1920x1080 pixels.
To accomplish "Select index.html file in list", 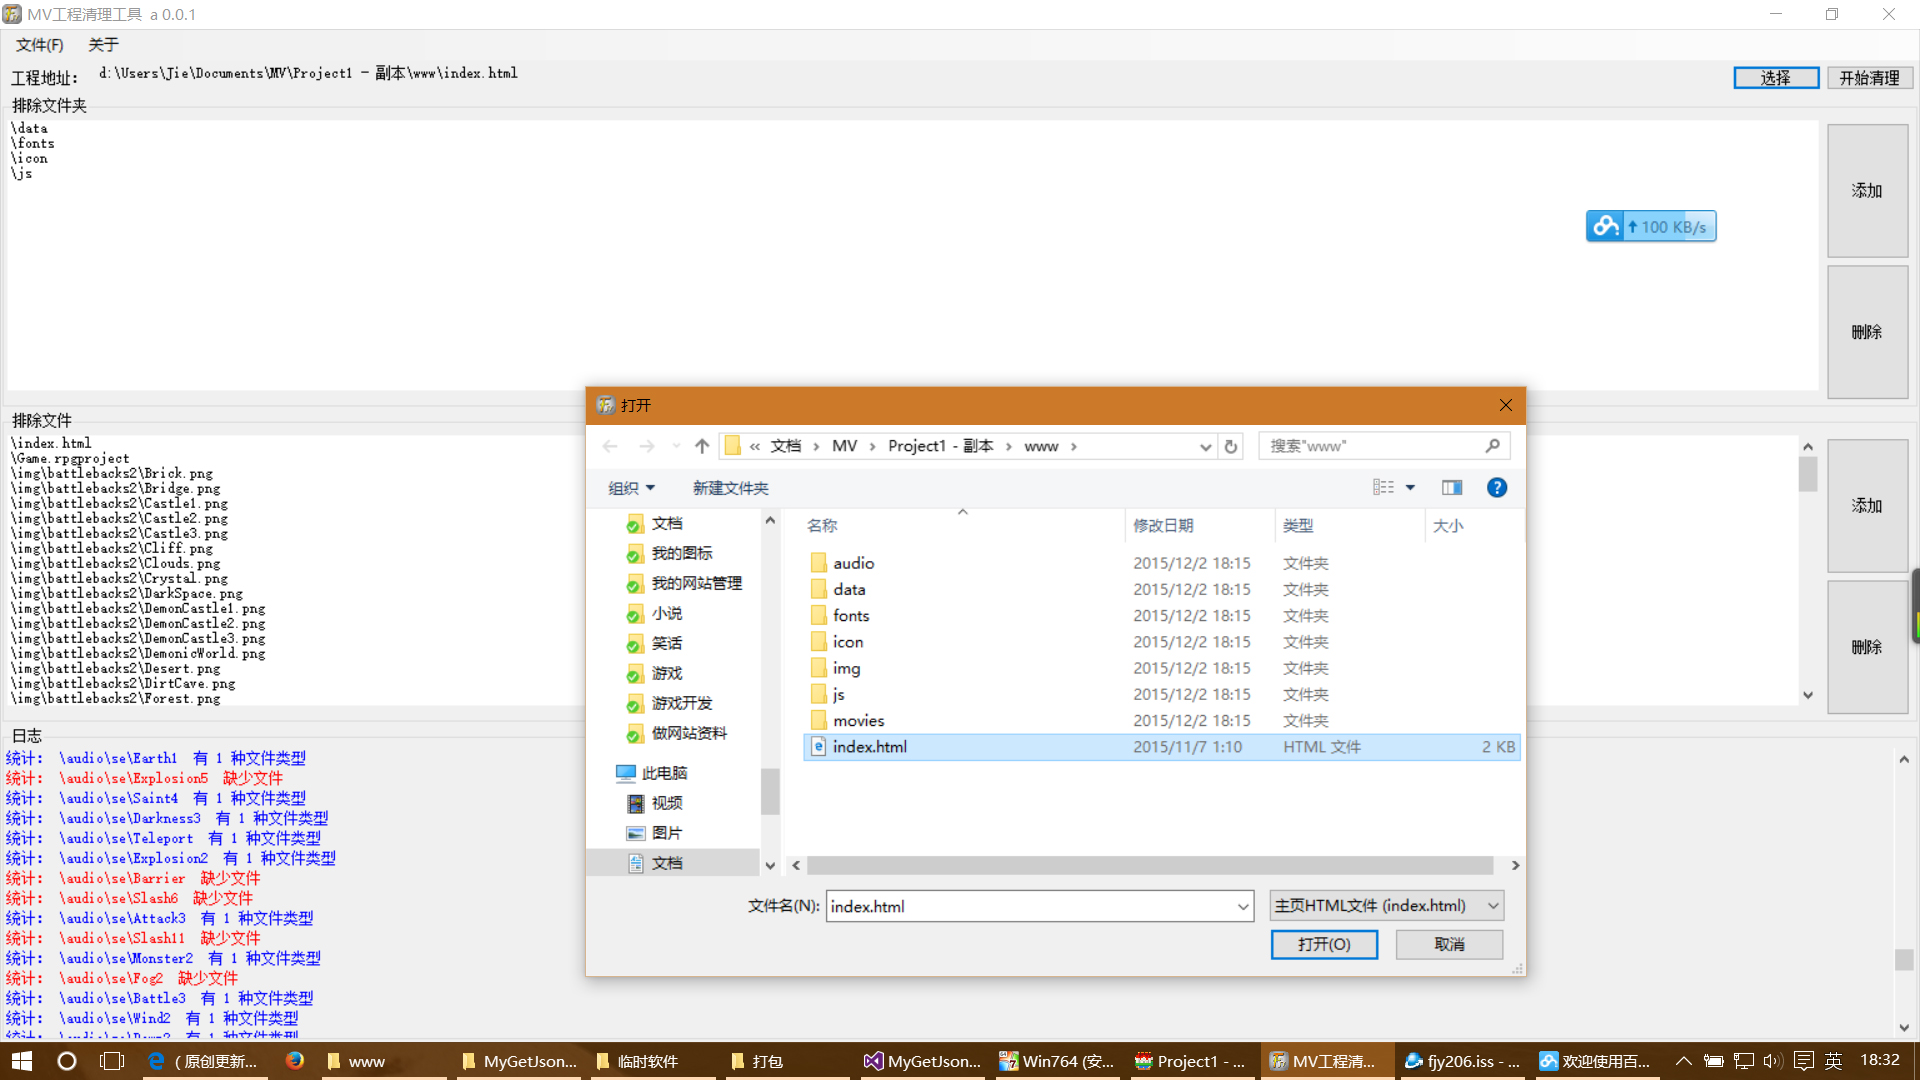I will 1161,747.
